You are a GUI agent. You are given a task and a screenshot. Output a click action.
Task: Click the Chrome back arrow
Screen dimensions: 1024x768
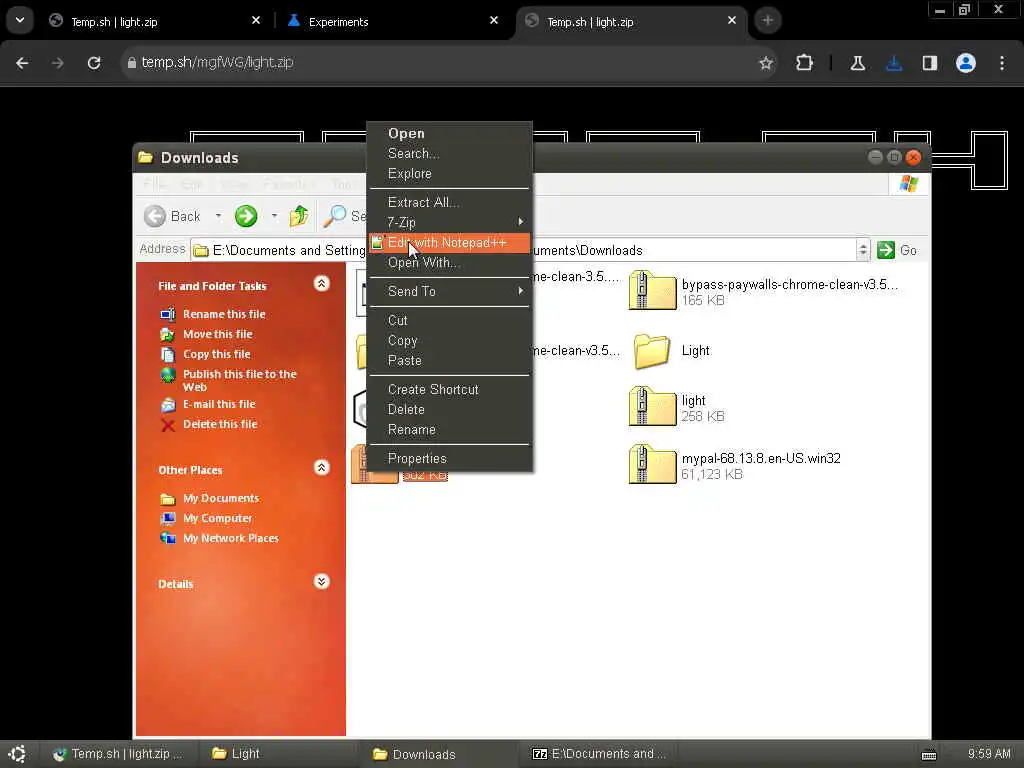[x=22, y=63]
